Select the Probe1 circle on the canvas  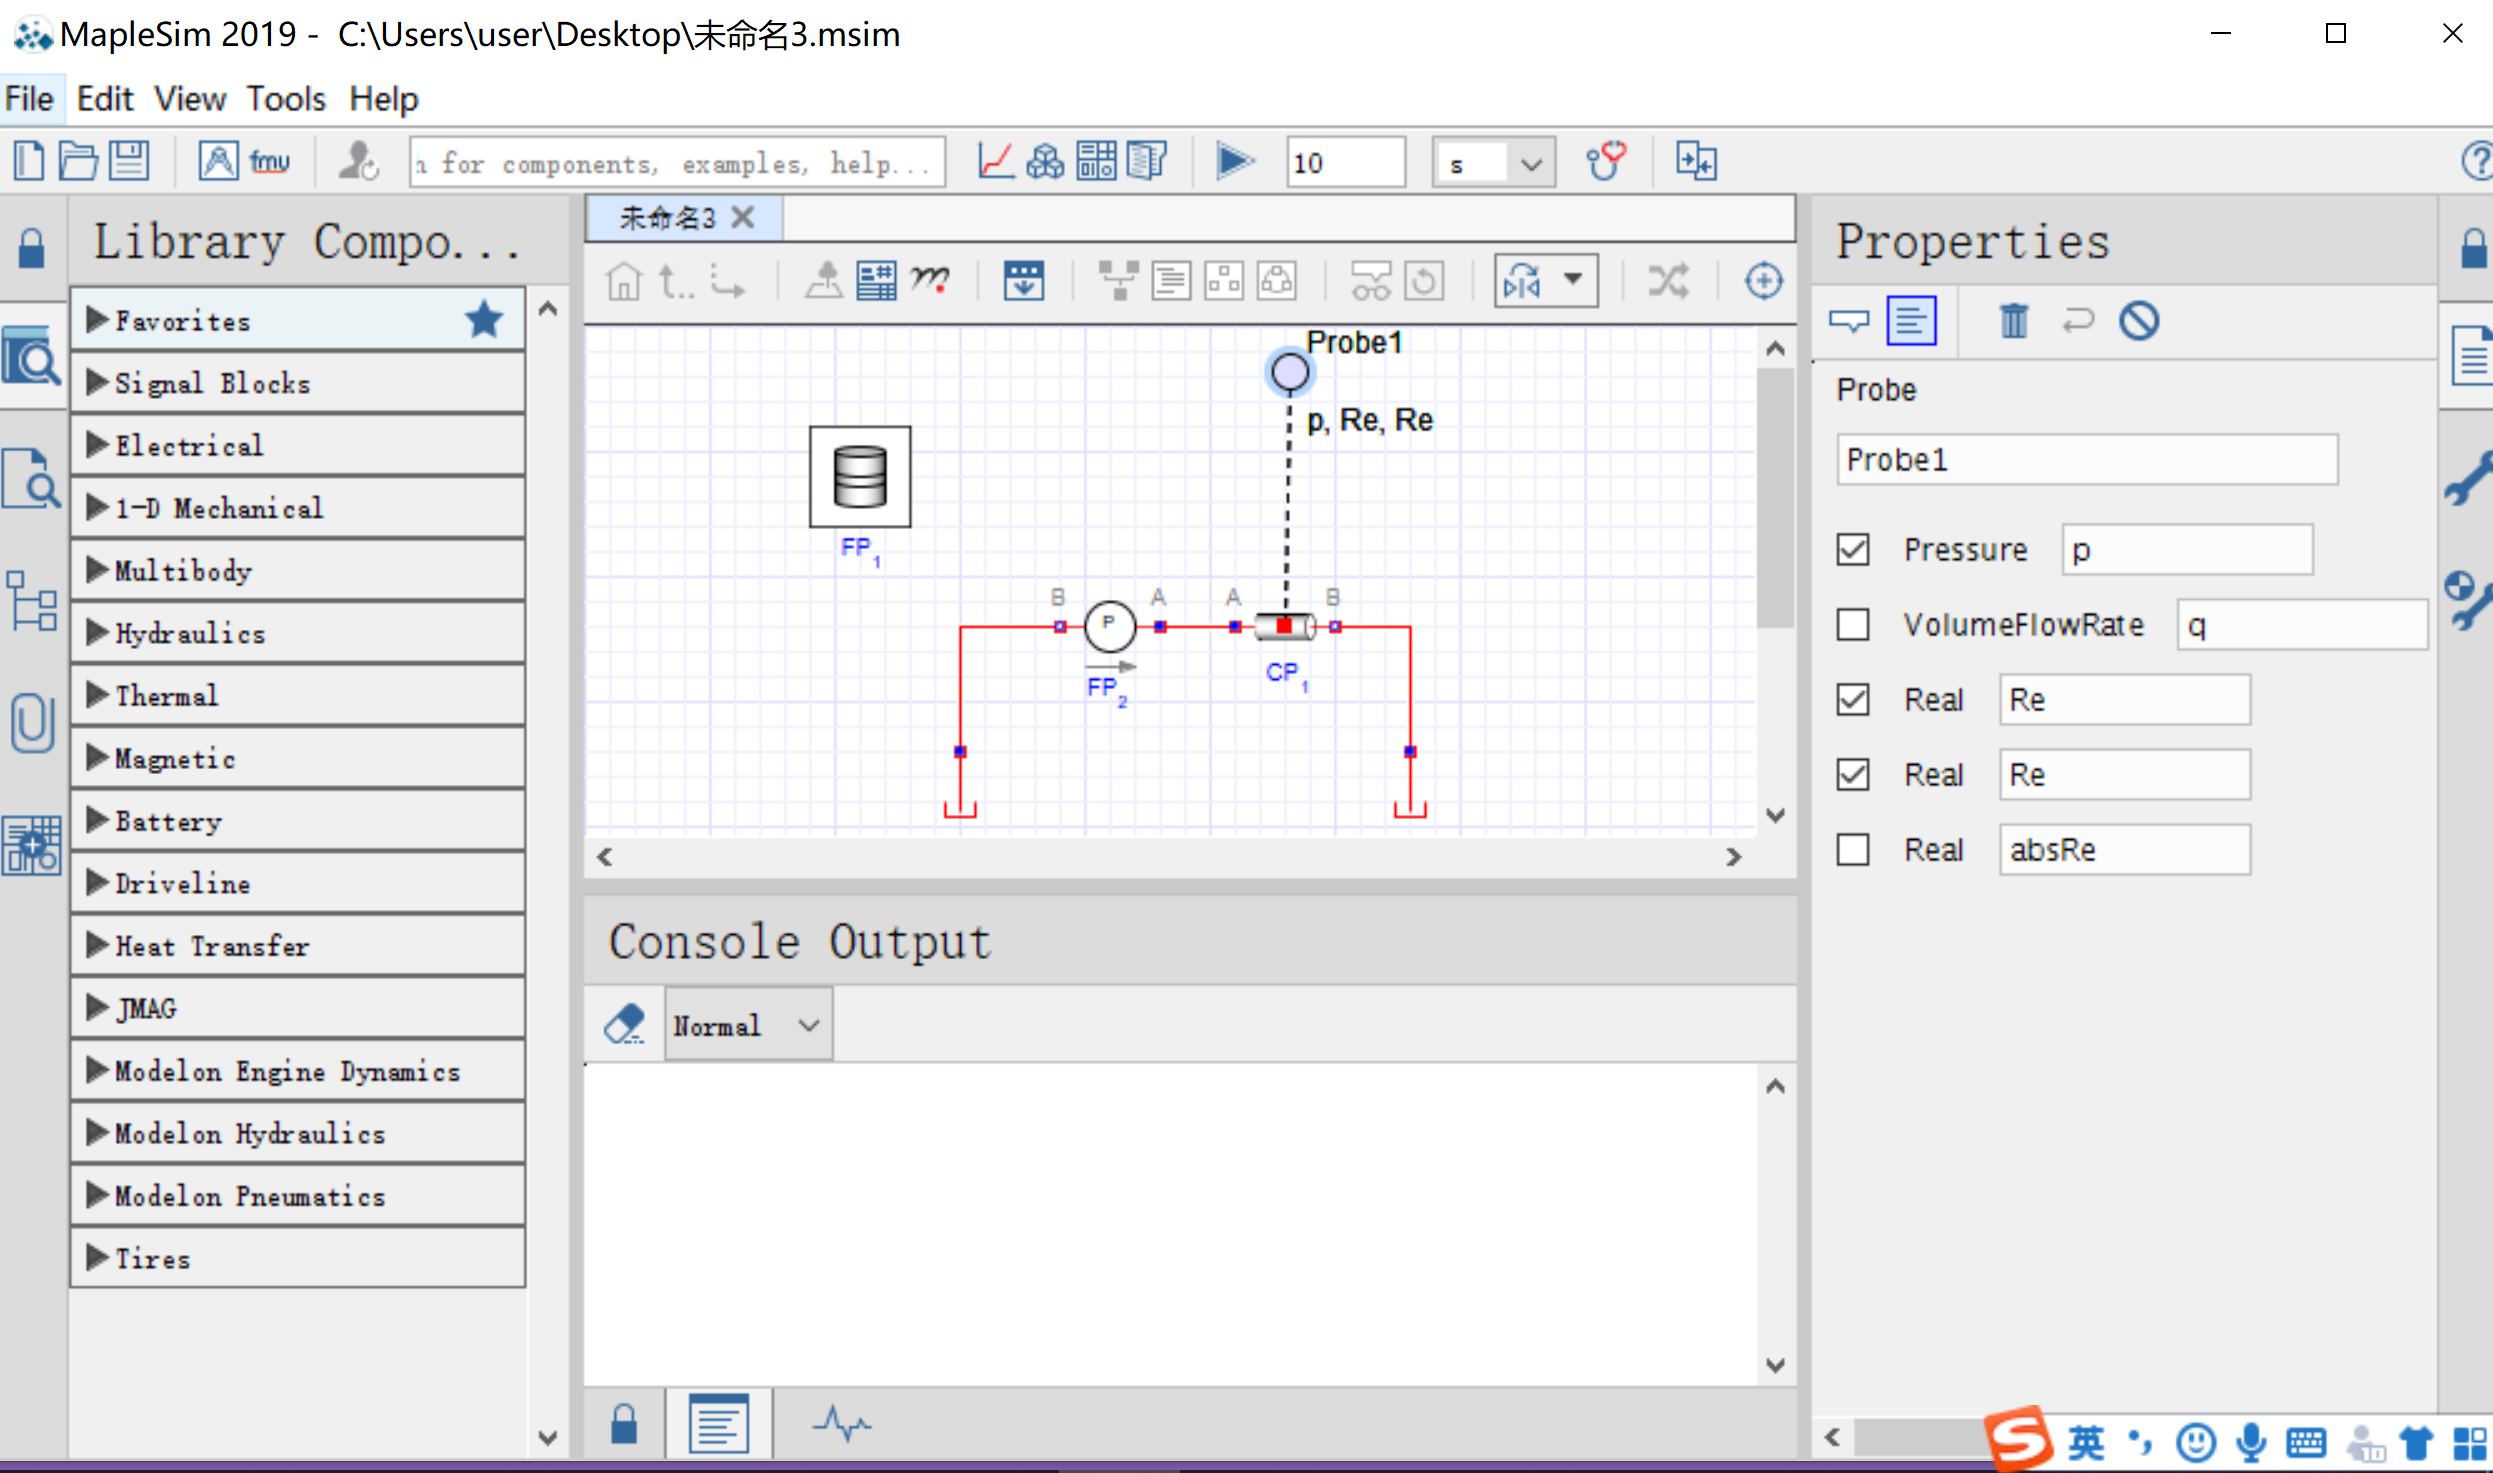1290,373
